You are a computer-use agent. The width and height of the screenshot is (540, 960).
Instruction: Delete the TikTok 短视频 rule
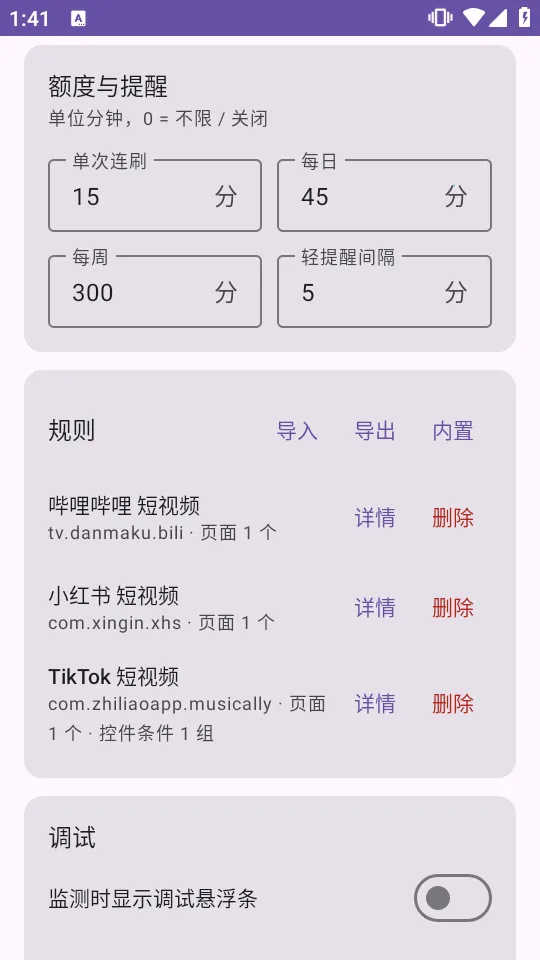click(x=453, y=703)
